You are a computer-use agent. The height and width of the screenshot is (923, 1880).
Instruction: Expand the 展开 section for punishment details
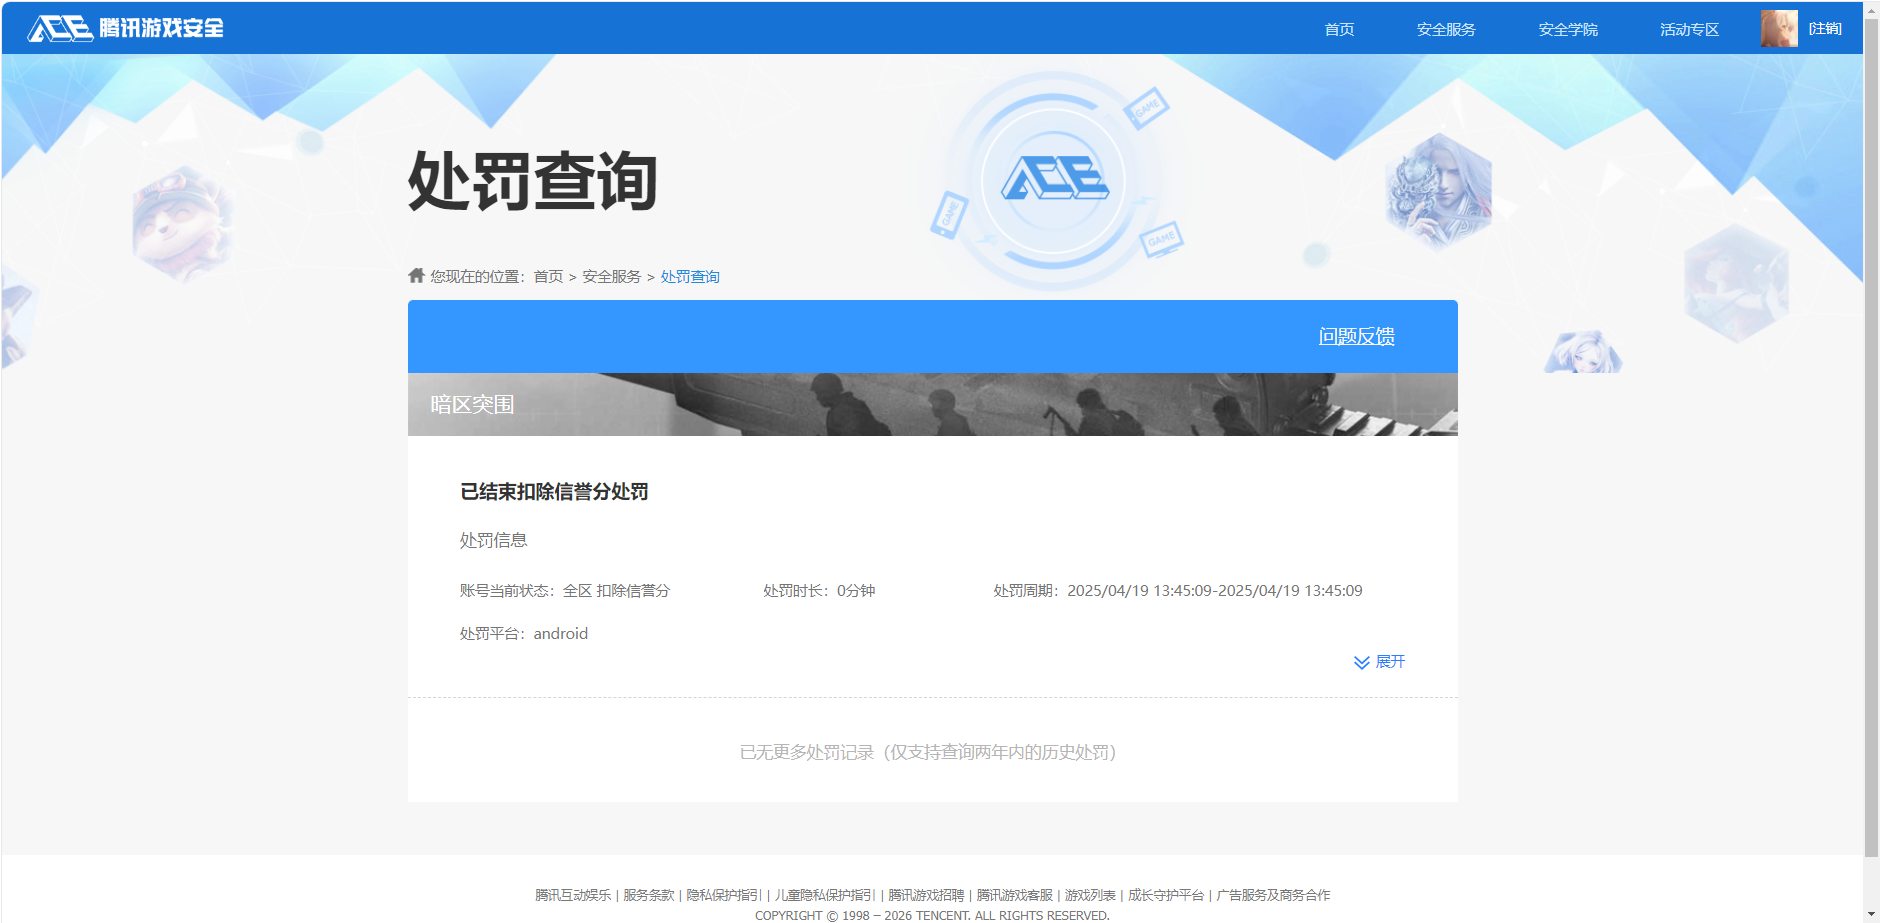pos(1390,661)
